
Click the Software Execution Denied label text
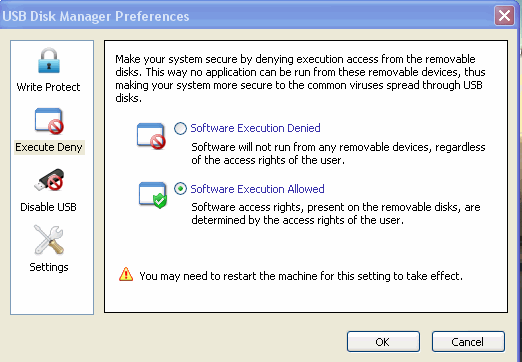coord(255,128)
